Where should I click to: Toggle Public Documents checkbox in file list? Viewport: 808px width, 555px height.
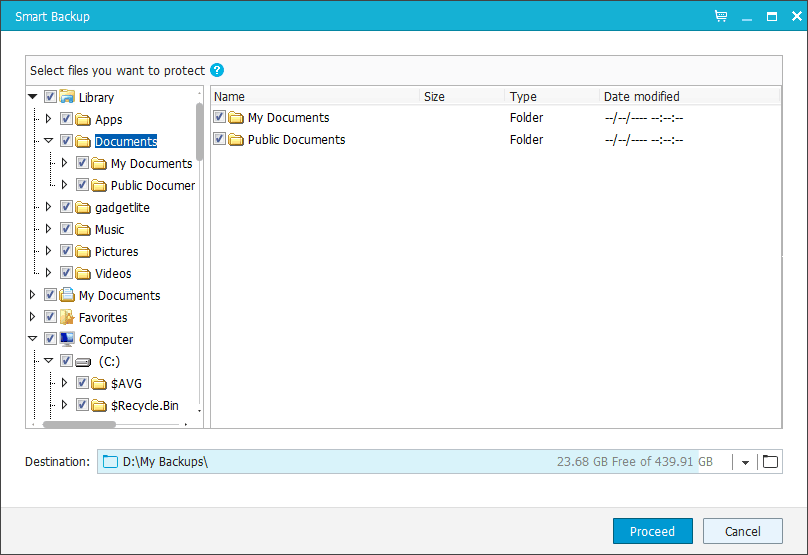click(220, 139)
